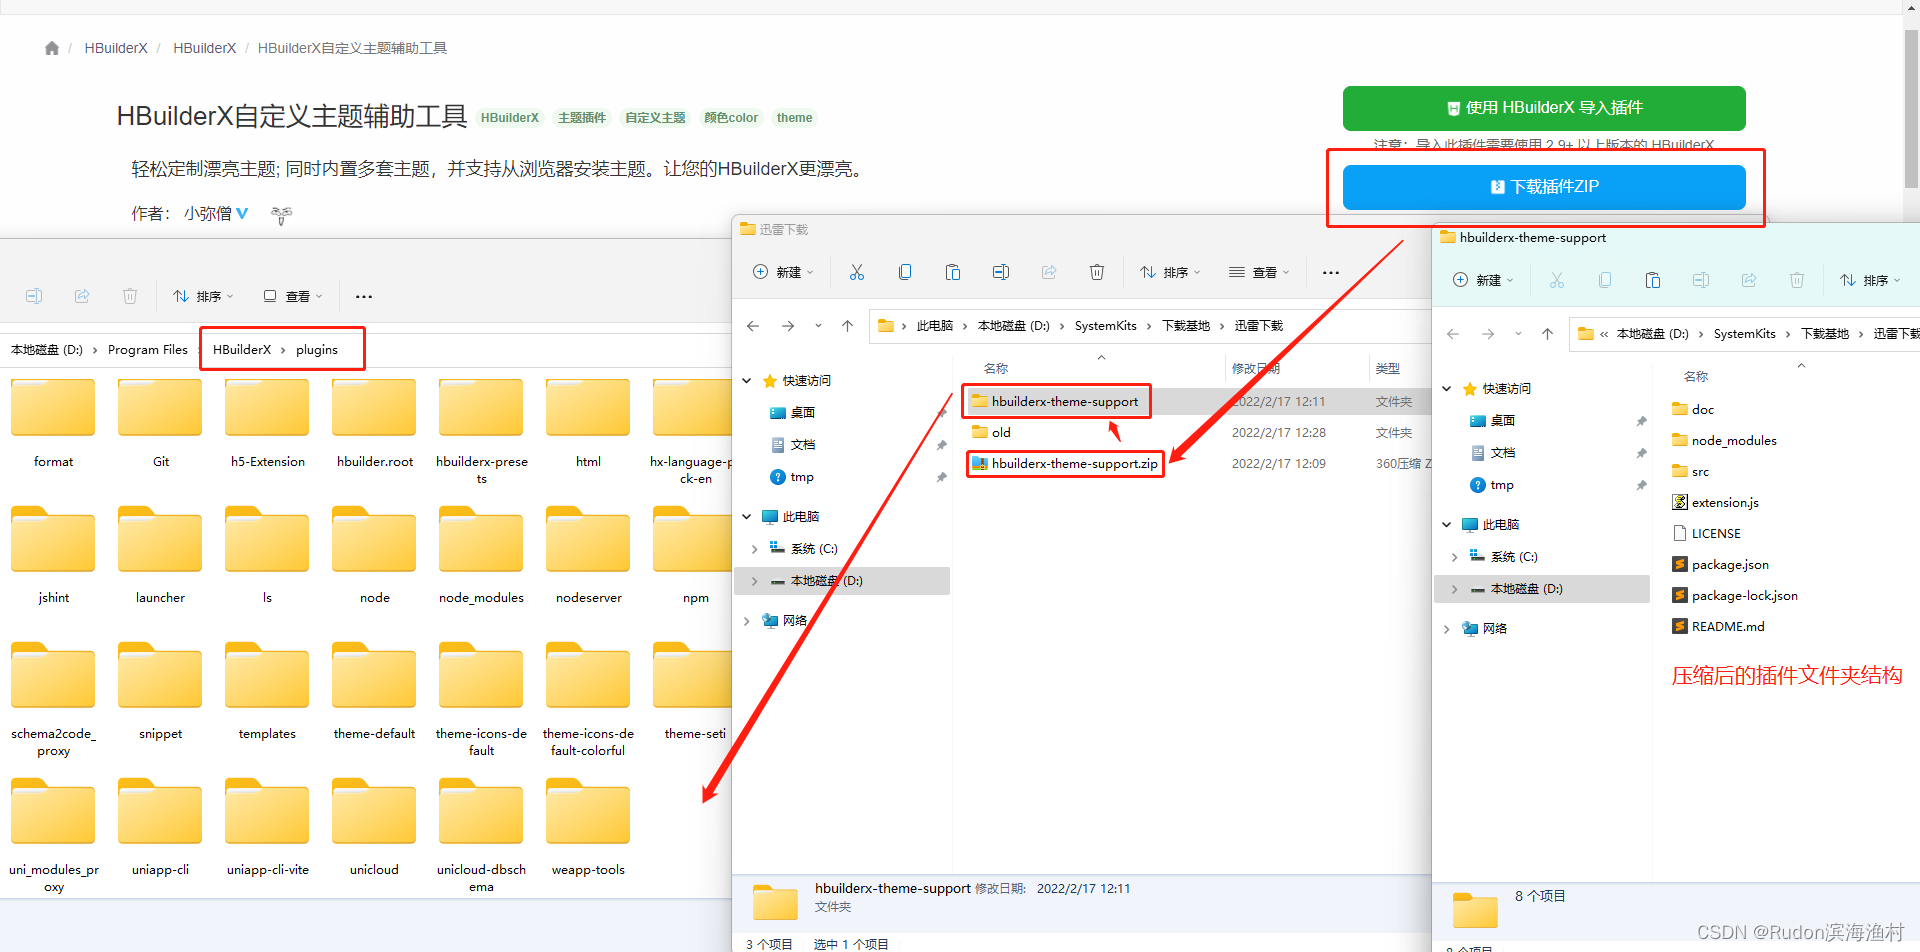
Task: Select README.md in hbuilderx-theme-support window
Action: [x=1718, y=627]
